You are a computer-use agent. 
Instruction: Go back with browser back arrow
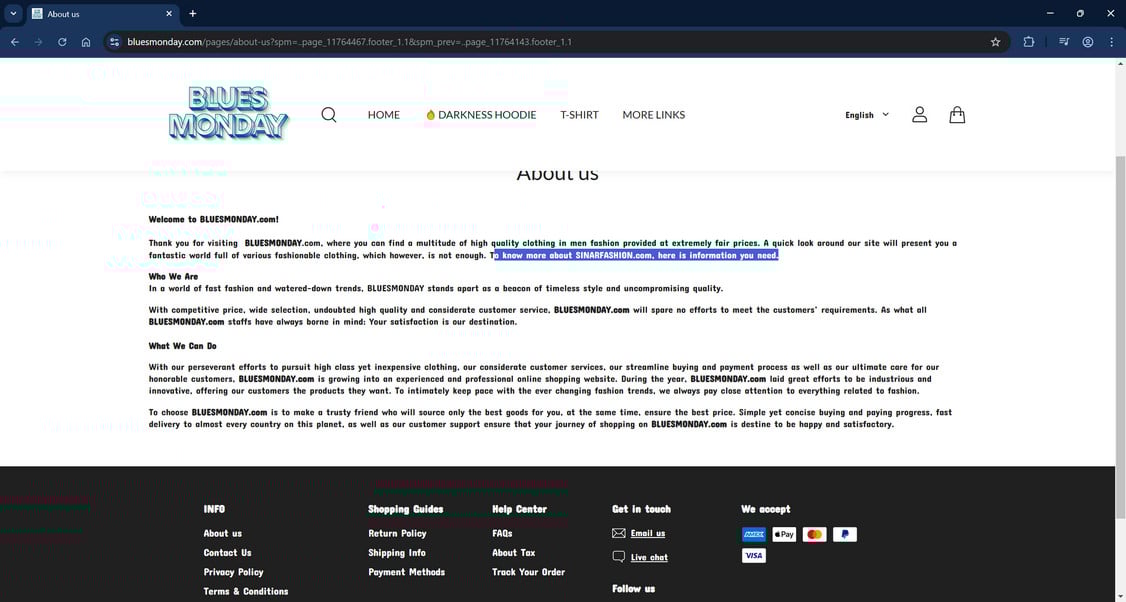click(15, 42)
